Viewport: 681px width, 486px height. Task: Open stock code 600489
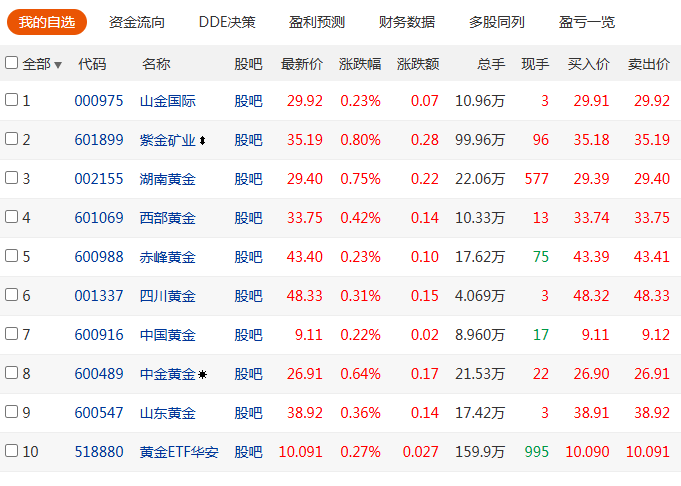pos(99,374)
